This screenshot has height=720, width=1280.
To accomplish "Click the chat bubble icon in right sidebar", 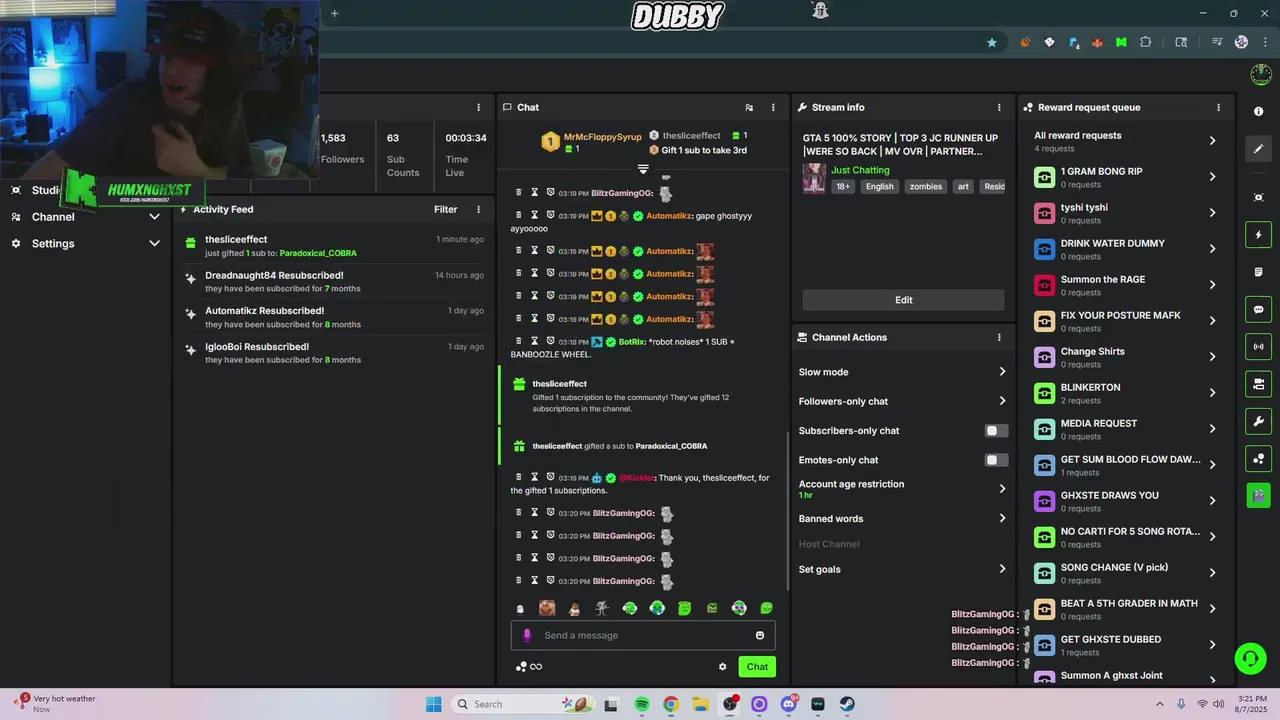I will click(x=1259, y=309).
